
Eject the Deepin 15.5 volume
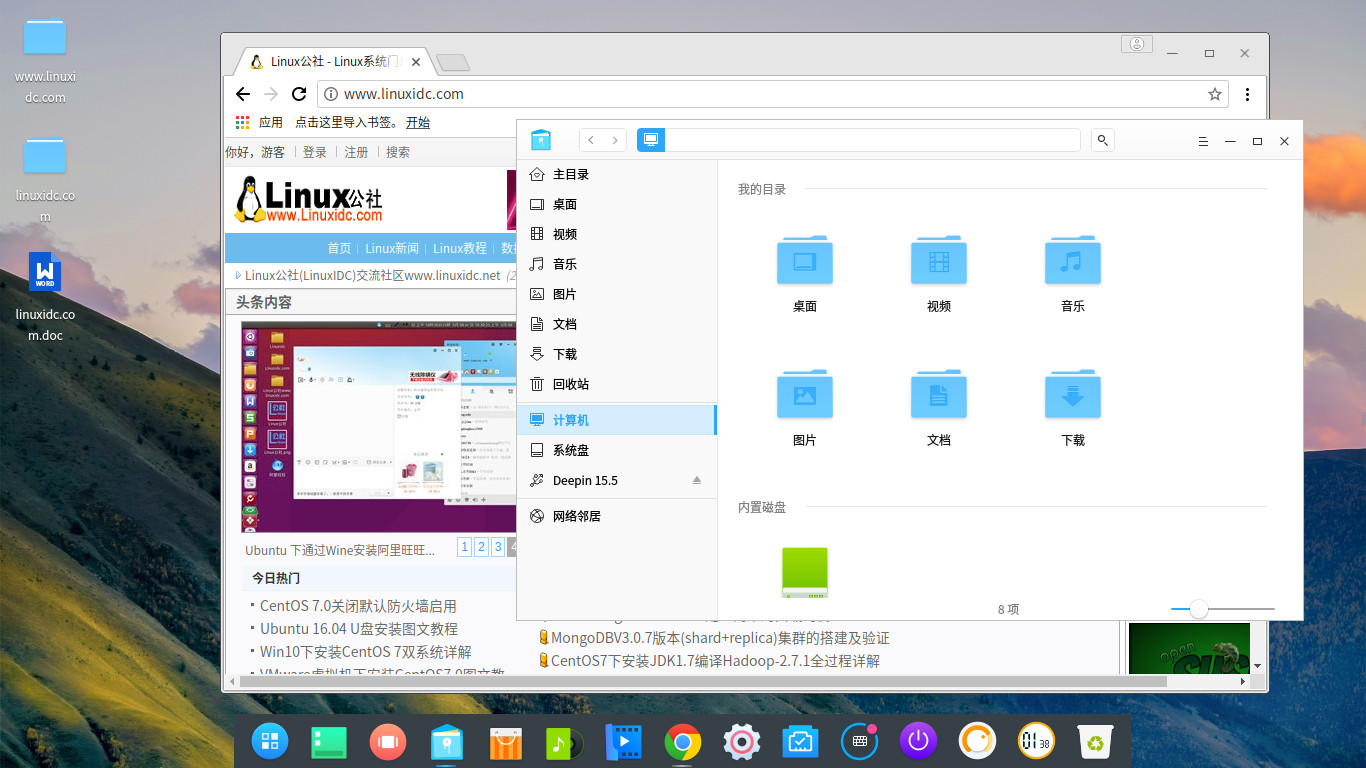[697, 481]
